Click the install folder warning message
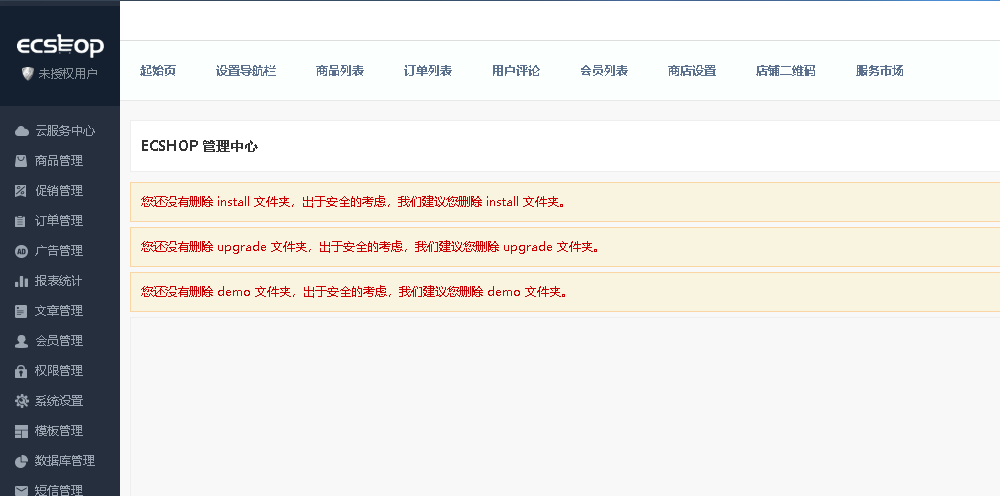 tap(565, 202)
